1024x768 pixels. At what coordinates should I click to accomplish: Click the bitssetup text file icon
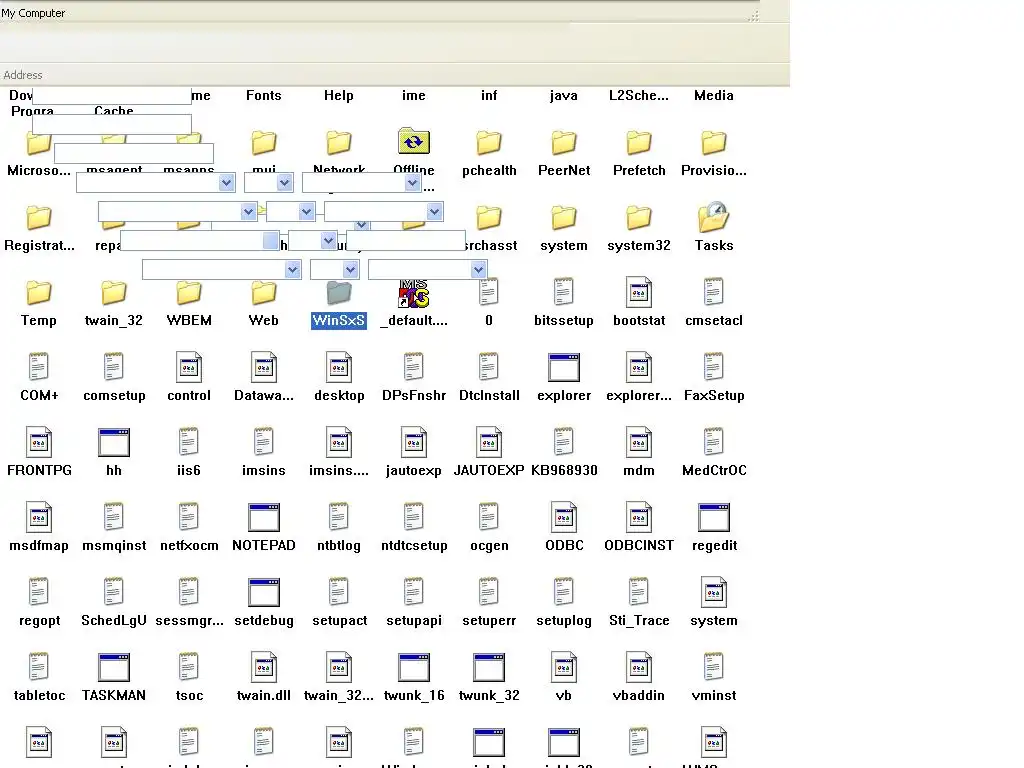click(564, 291)
